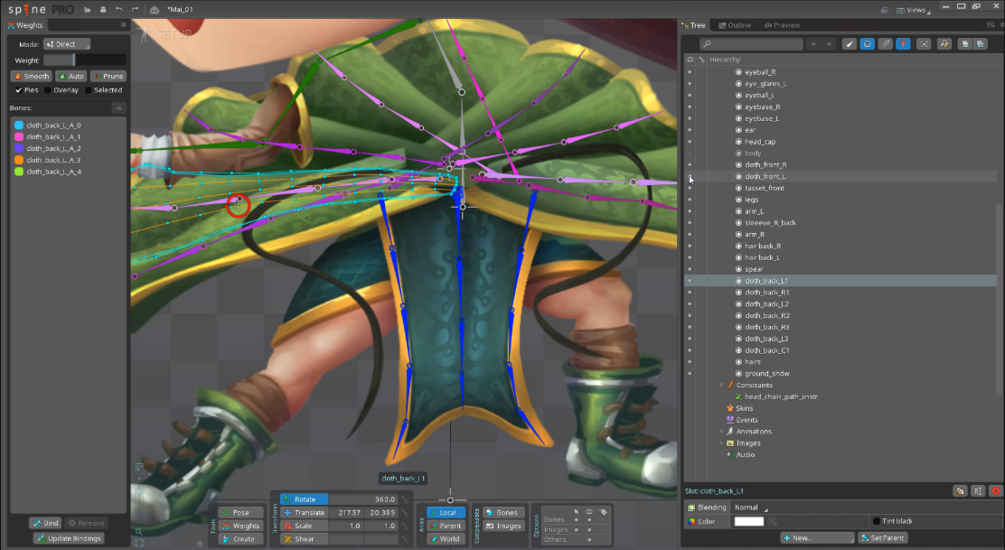Viewport: 1005px width, 550px height.
Task: Click the rename slot icon in properties
Action: (x=977, y=491)
